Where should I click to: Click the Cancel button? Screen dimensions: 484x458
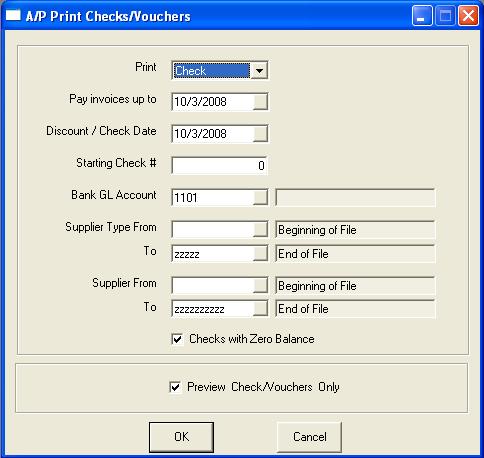click(309, 437)
